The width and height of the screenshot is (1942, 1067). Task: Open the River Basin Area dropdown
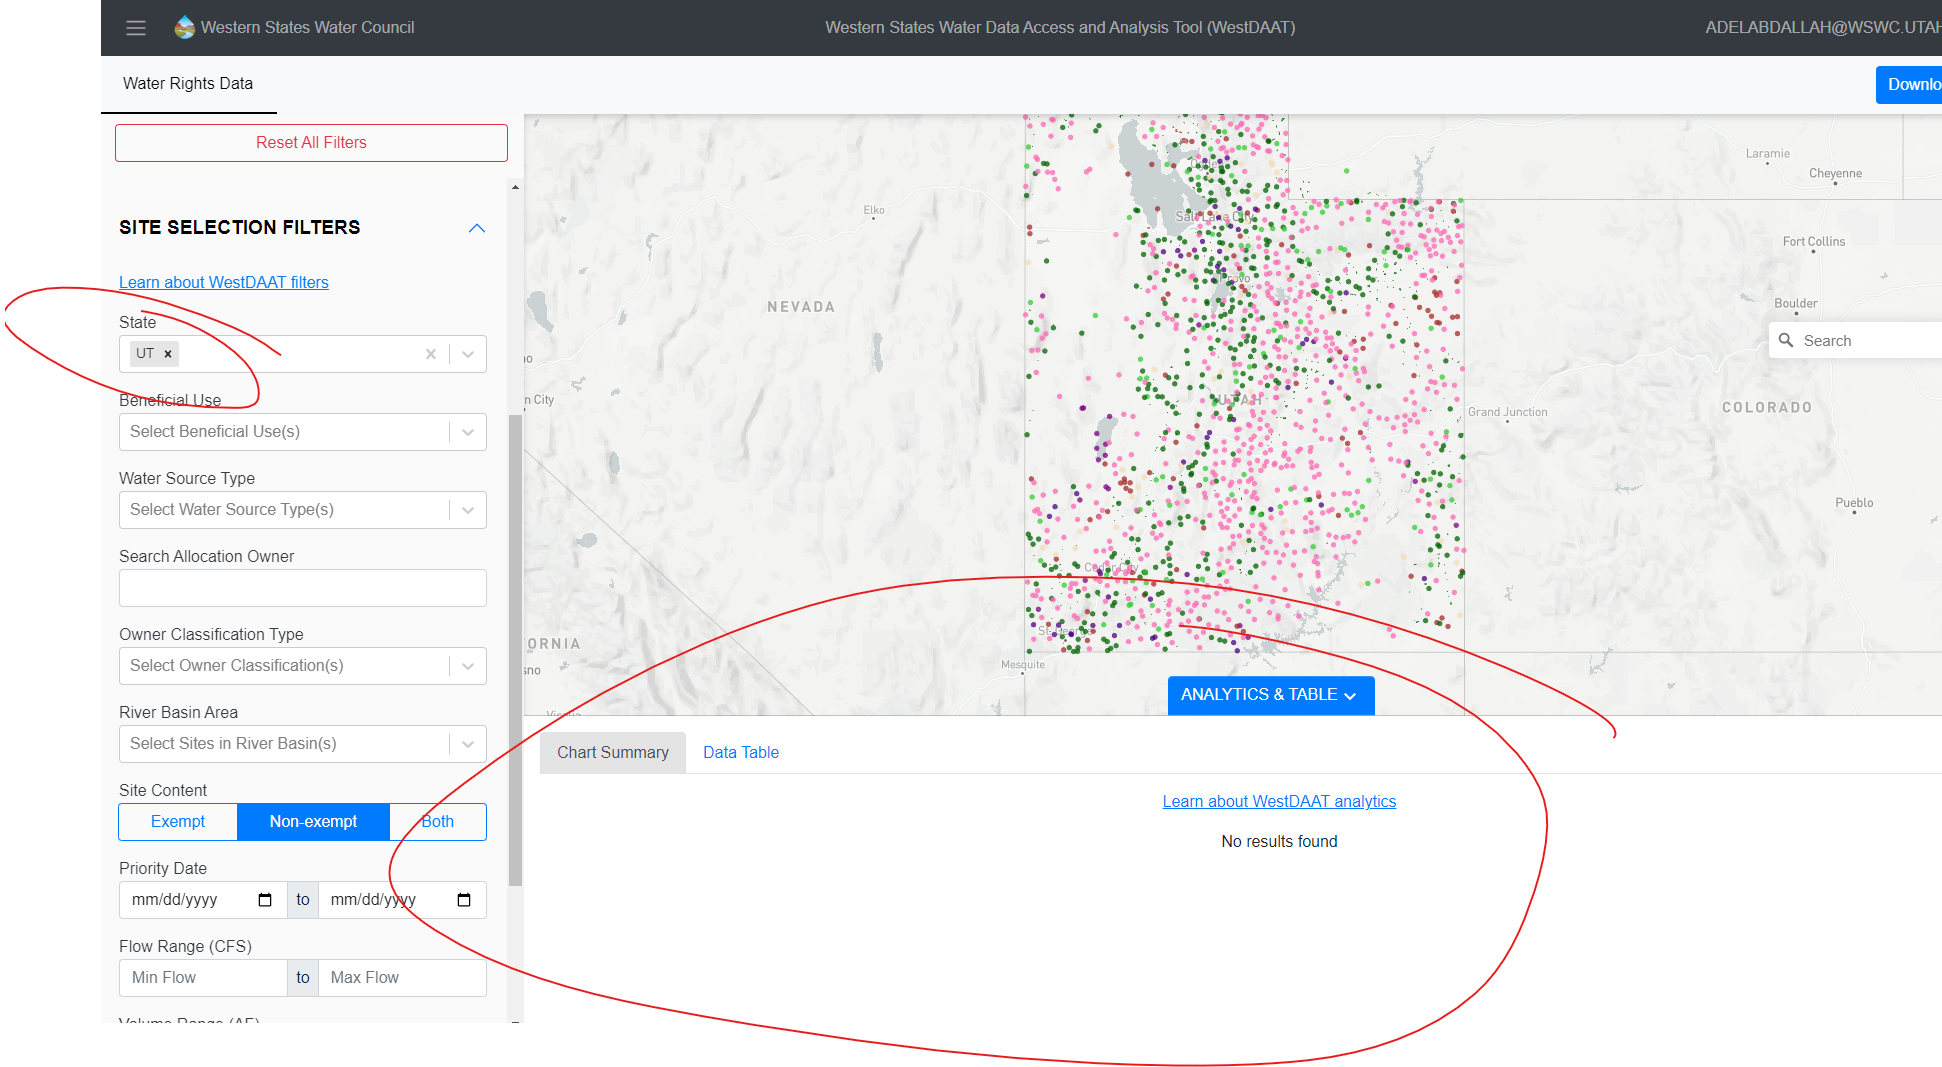[x=467, y=743]
